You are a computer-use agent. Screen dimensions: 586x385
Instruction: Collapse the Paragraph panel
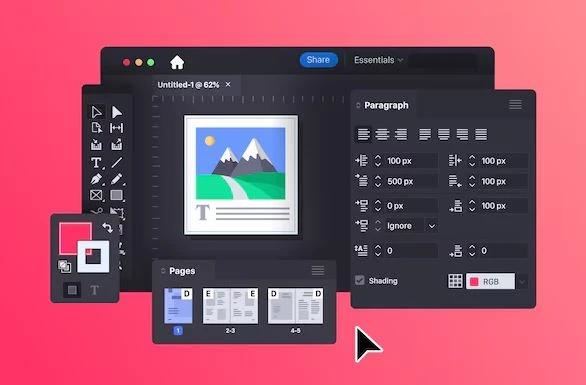pyautogui.click(x=358, y=105)
